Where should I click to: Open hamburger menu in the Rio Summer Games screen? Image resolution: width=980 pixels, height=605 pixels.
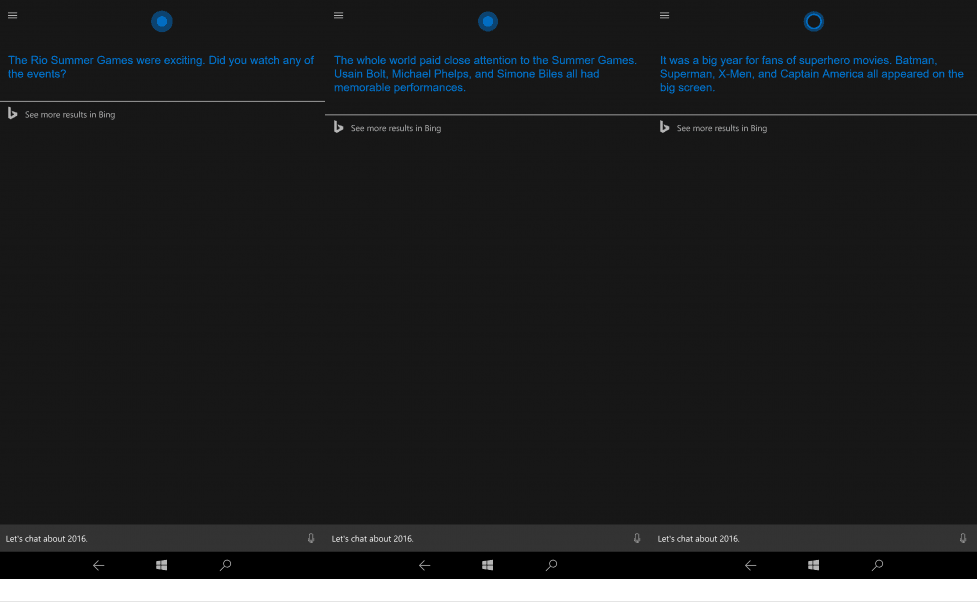pos(12,16)
